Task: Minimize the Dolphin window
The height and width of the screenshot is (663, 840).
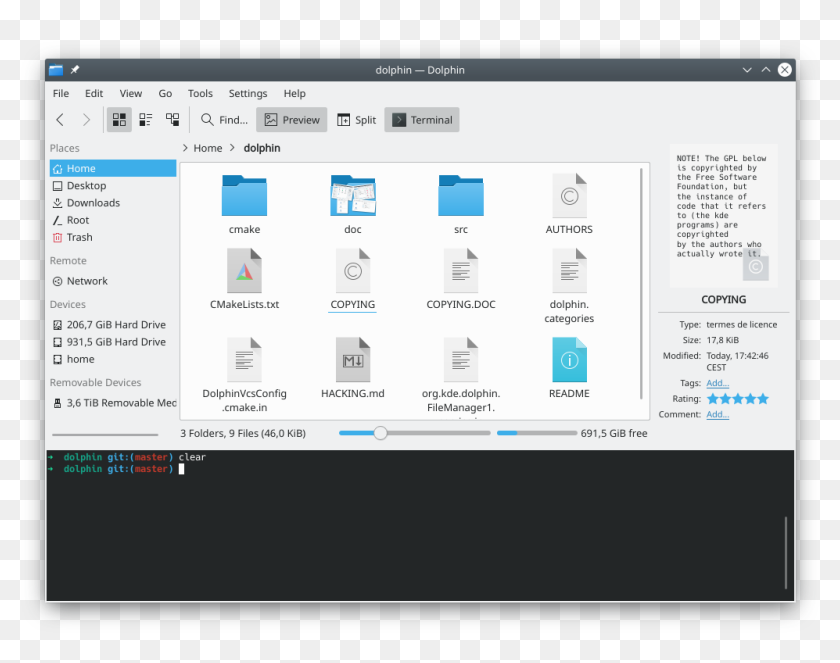Action: (747, 70)
